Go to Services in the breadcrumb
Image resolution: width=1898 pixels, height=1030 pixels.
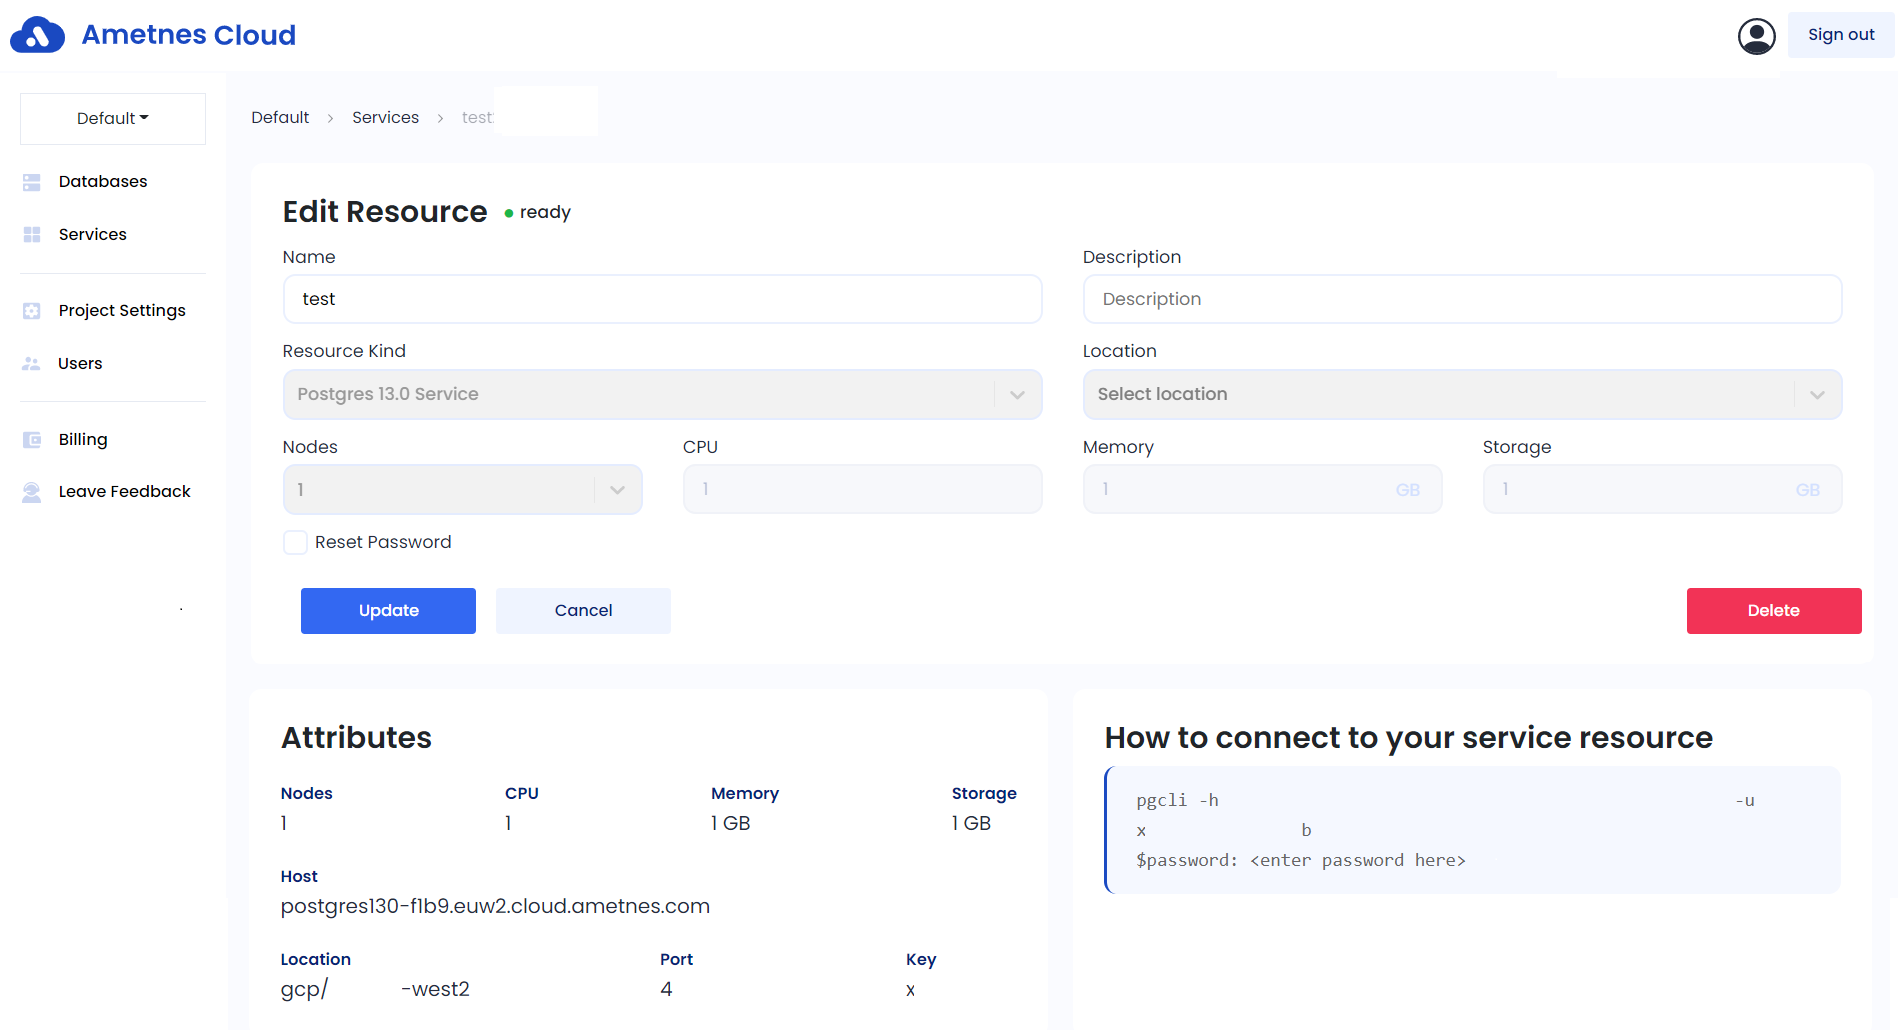pos(385,118)
